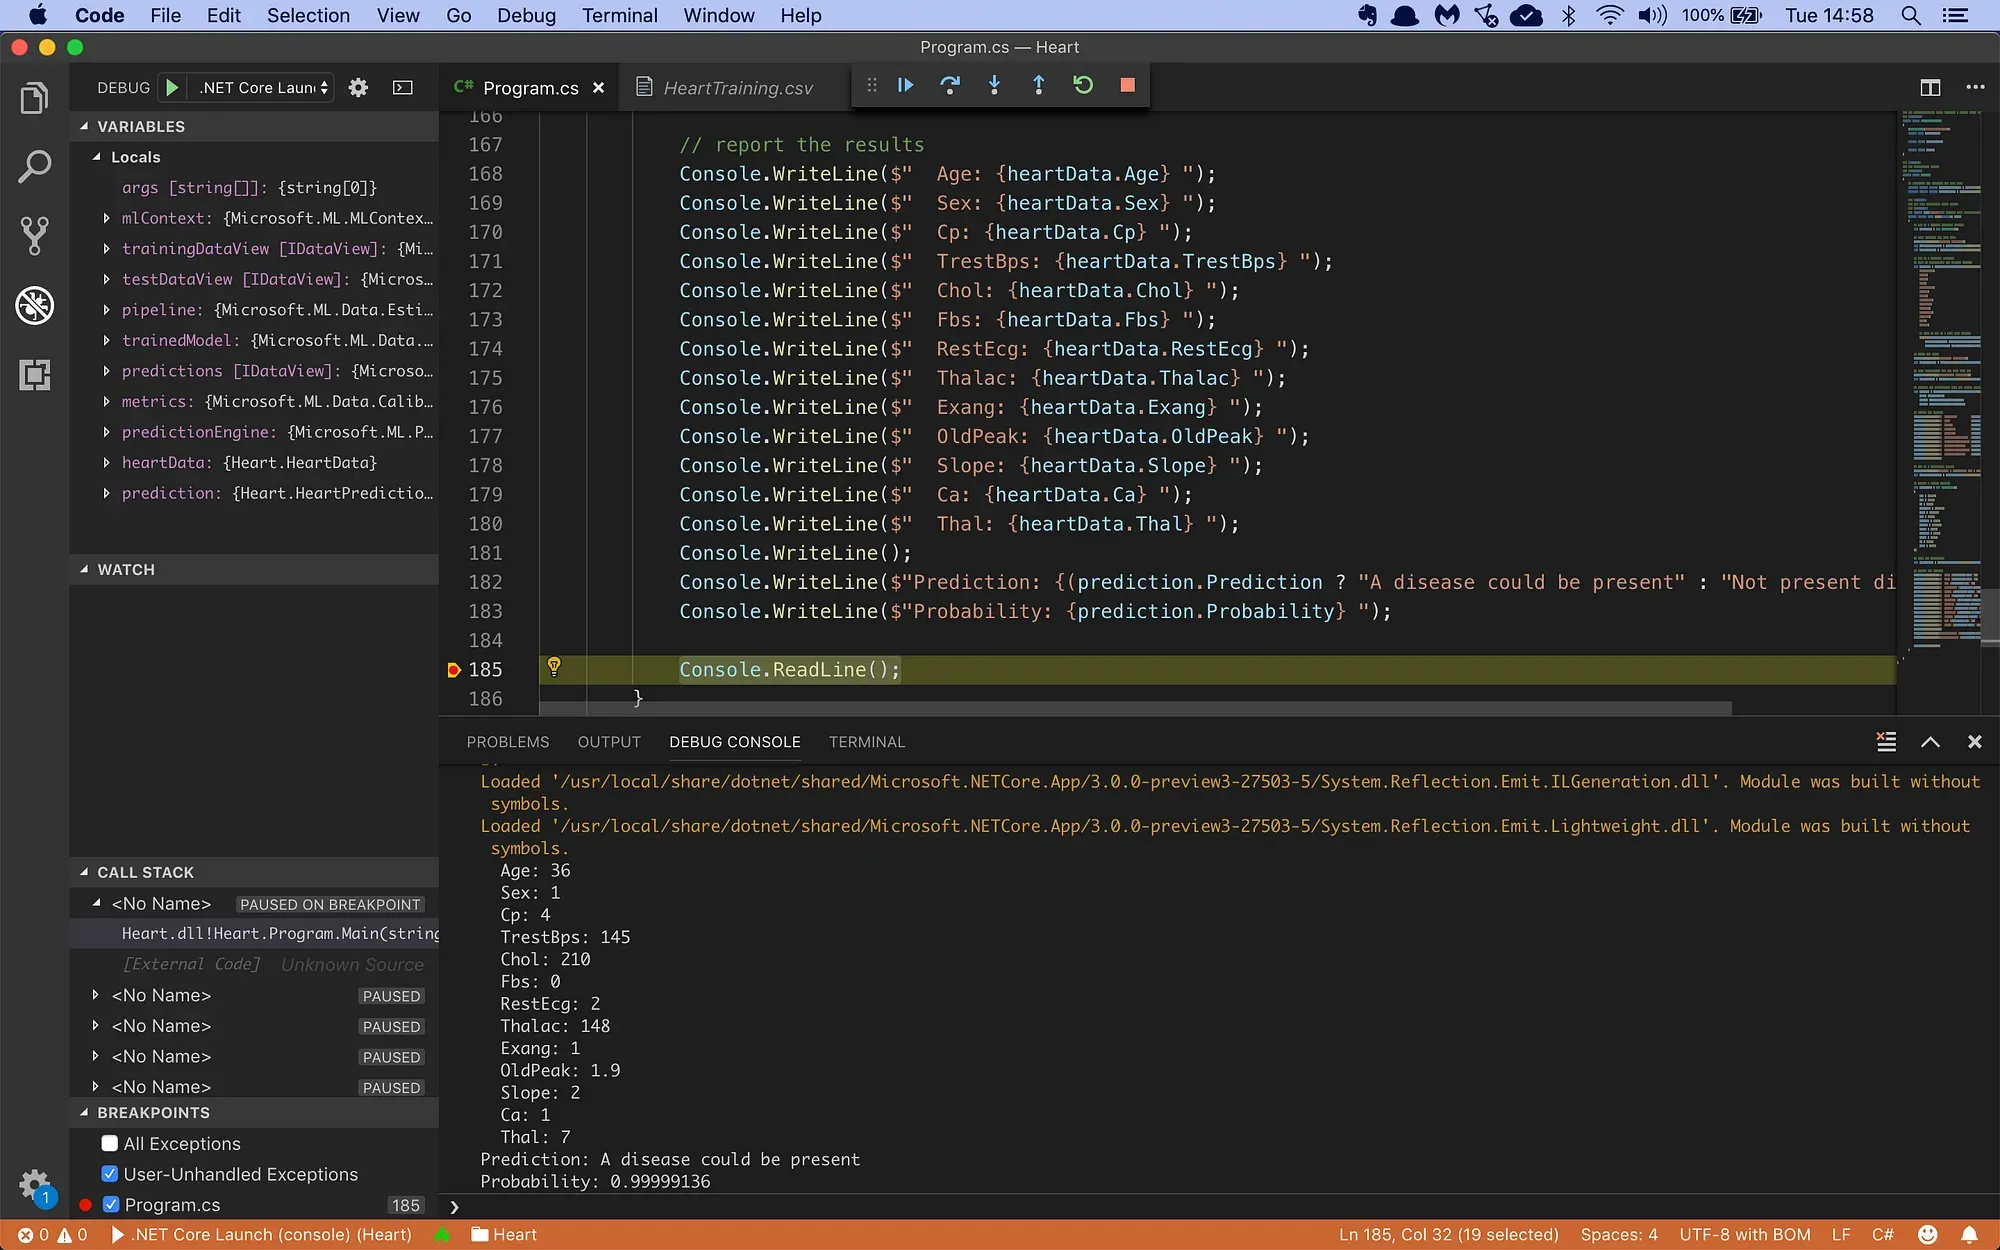Open the Debug menu in menu bar
2000x1250 pixels.
(526, 15)
